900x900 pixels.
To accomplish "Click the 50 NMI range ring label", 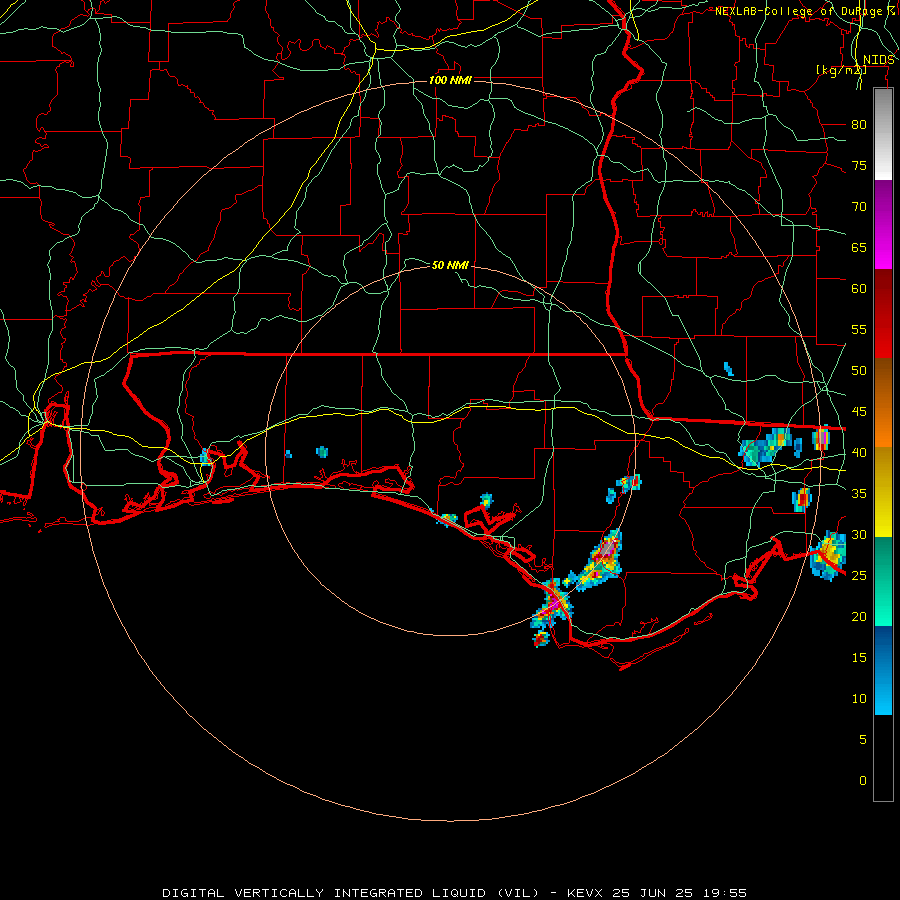I will pyautogui.click(x=450, y=265).
